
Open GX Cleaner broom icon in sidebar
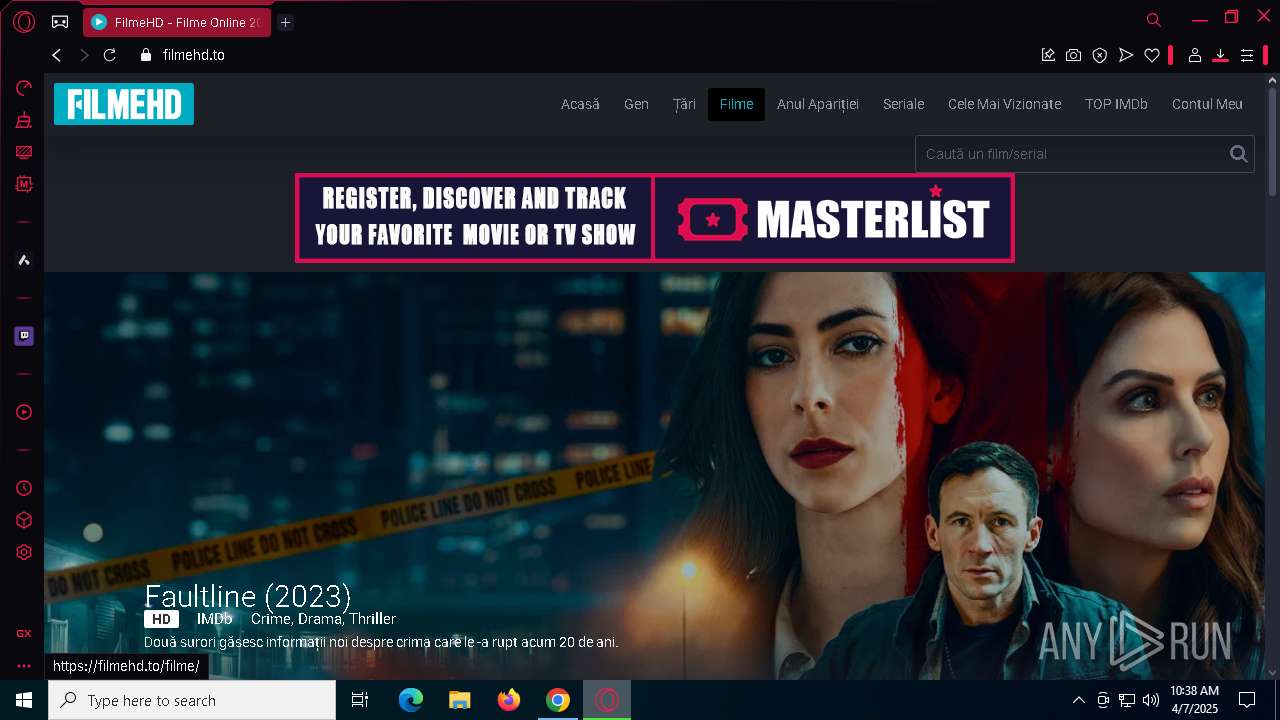24,120
